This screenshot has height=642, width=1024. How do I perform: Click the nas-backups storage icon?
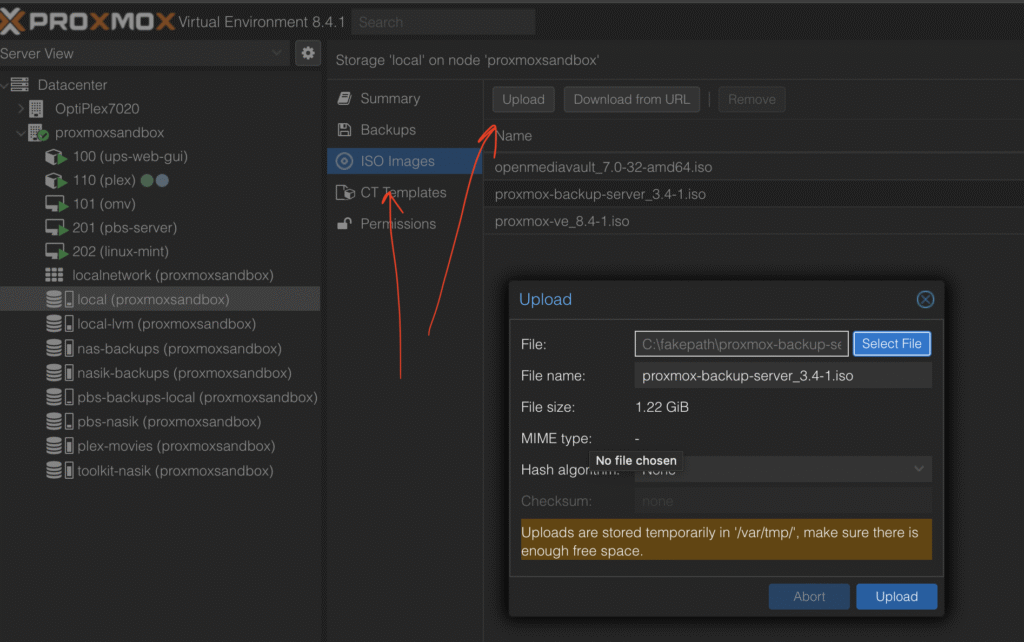(59, 349)
